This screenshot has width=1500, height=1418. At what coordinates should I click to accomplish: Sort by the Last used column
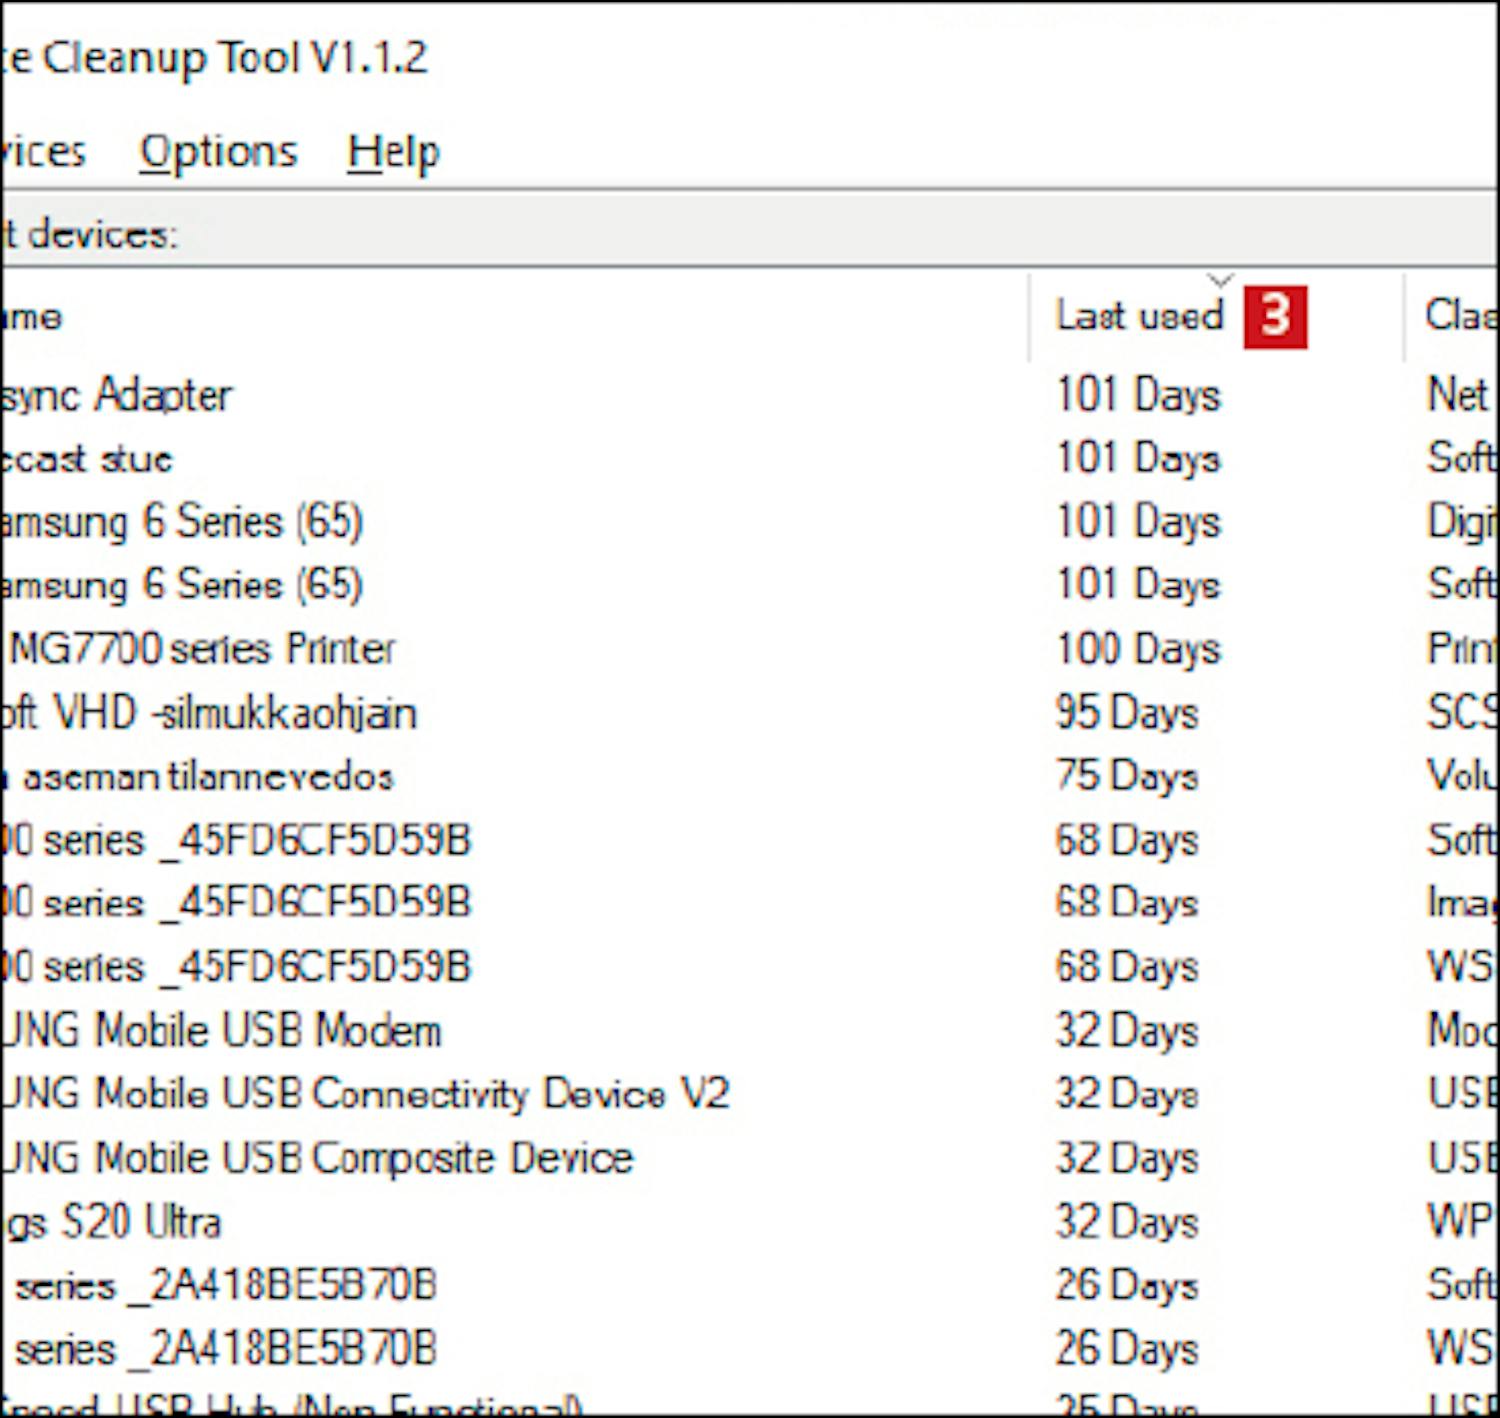click(1139, 315)
